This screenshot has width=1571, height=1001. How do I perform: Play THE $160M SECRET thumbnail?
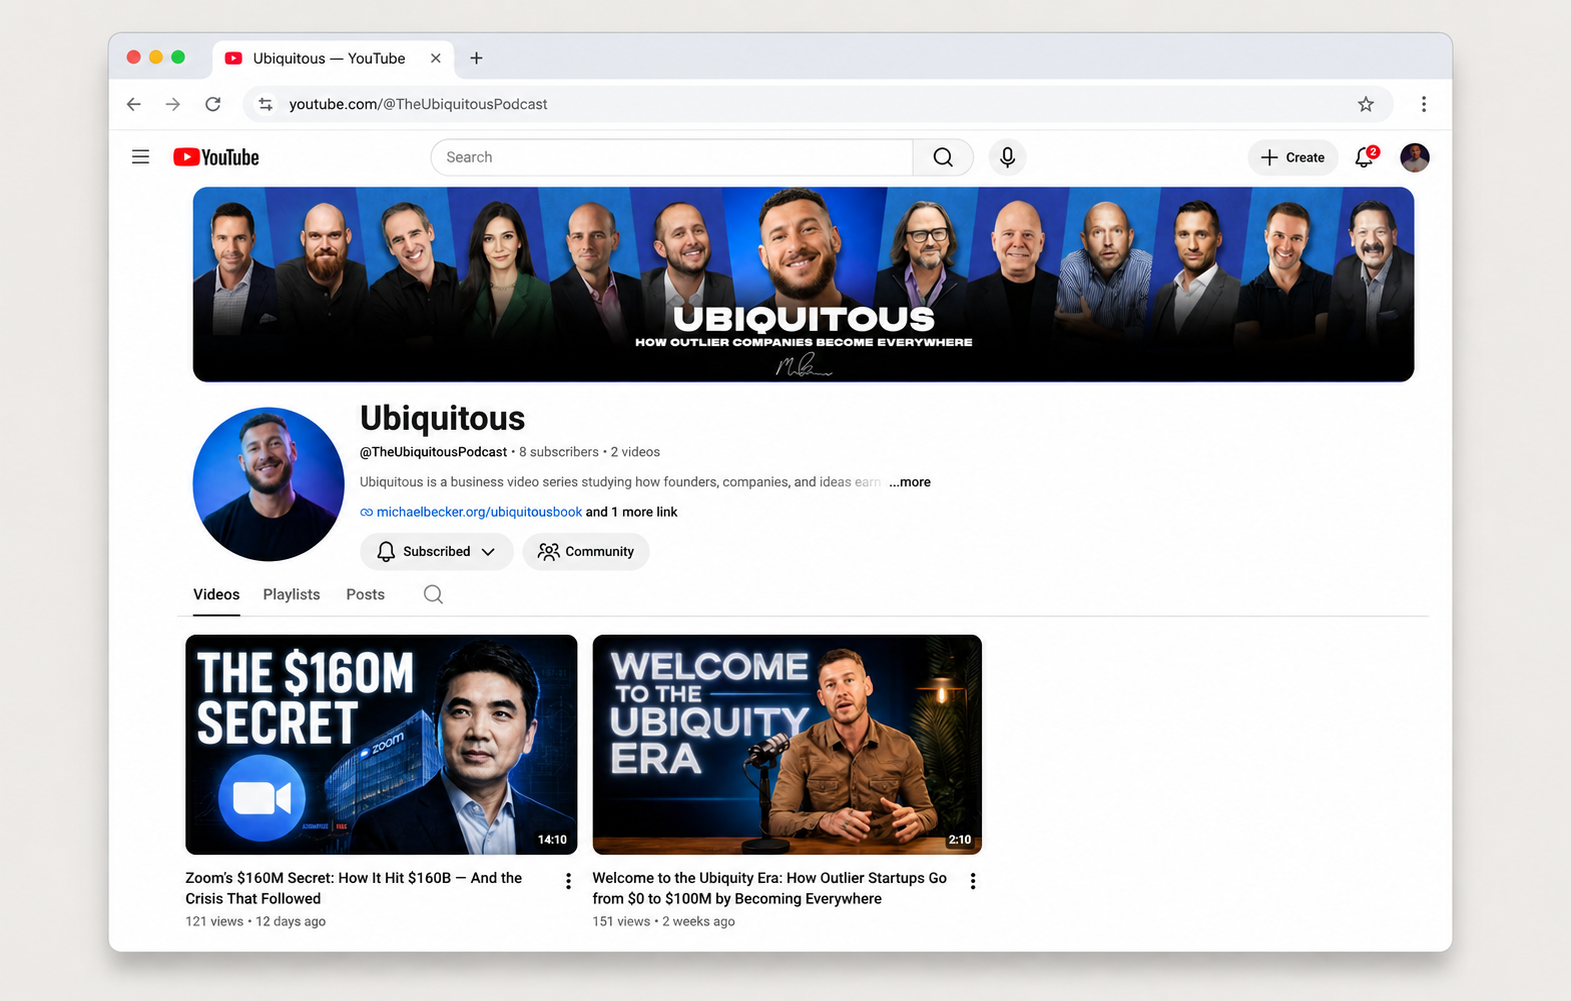381,744
